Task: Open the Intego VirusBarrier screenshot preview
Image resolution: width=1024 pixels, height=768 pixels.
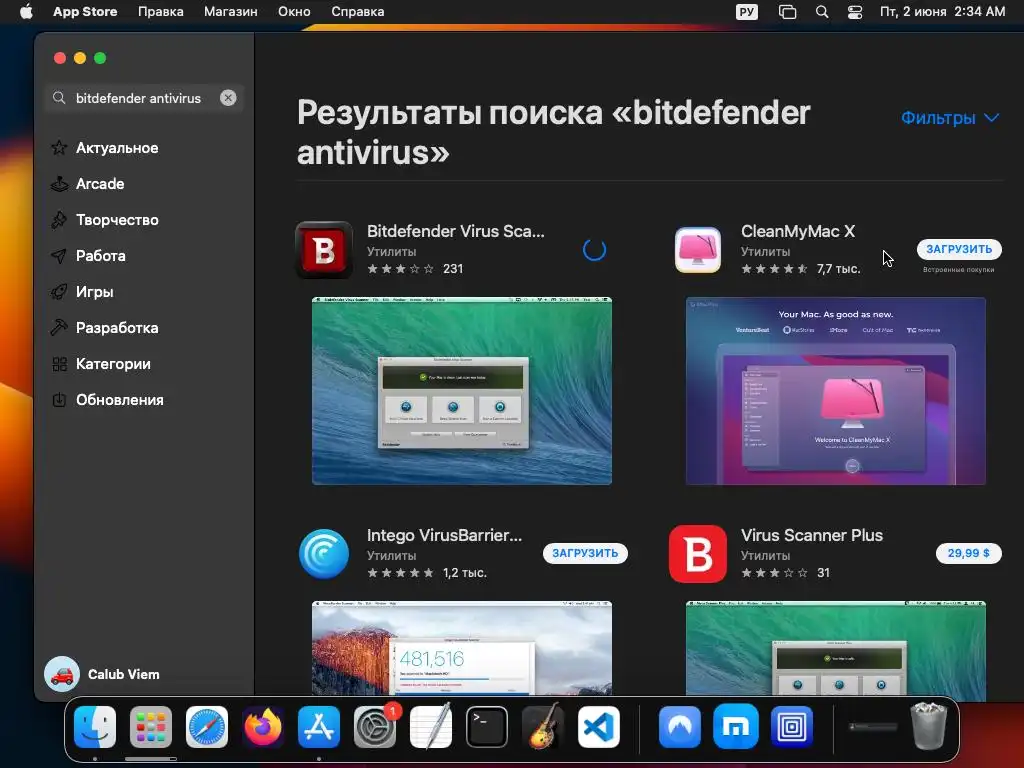Action: pyautogui.click(x=462, y=648)
